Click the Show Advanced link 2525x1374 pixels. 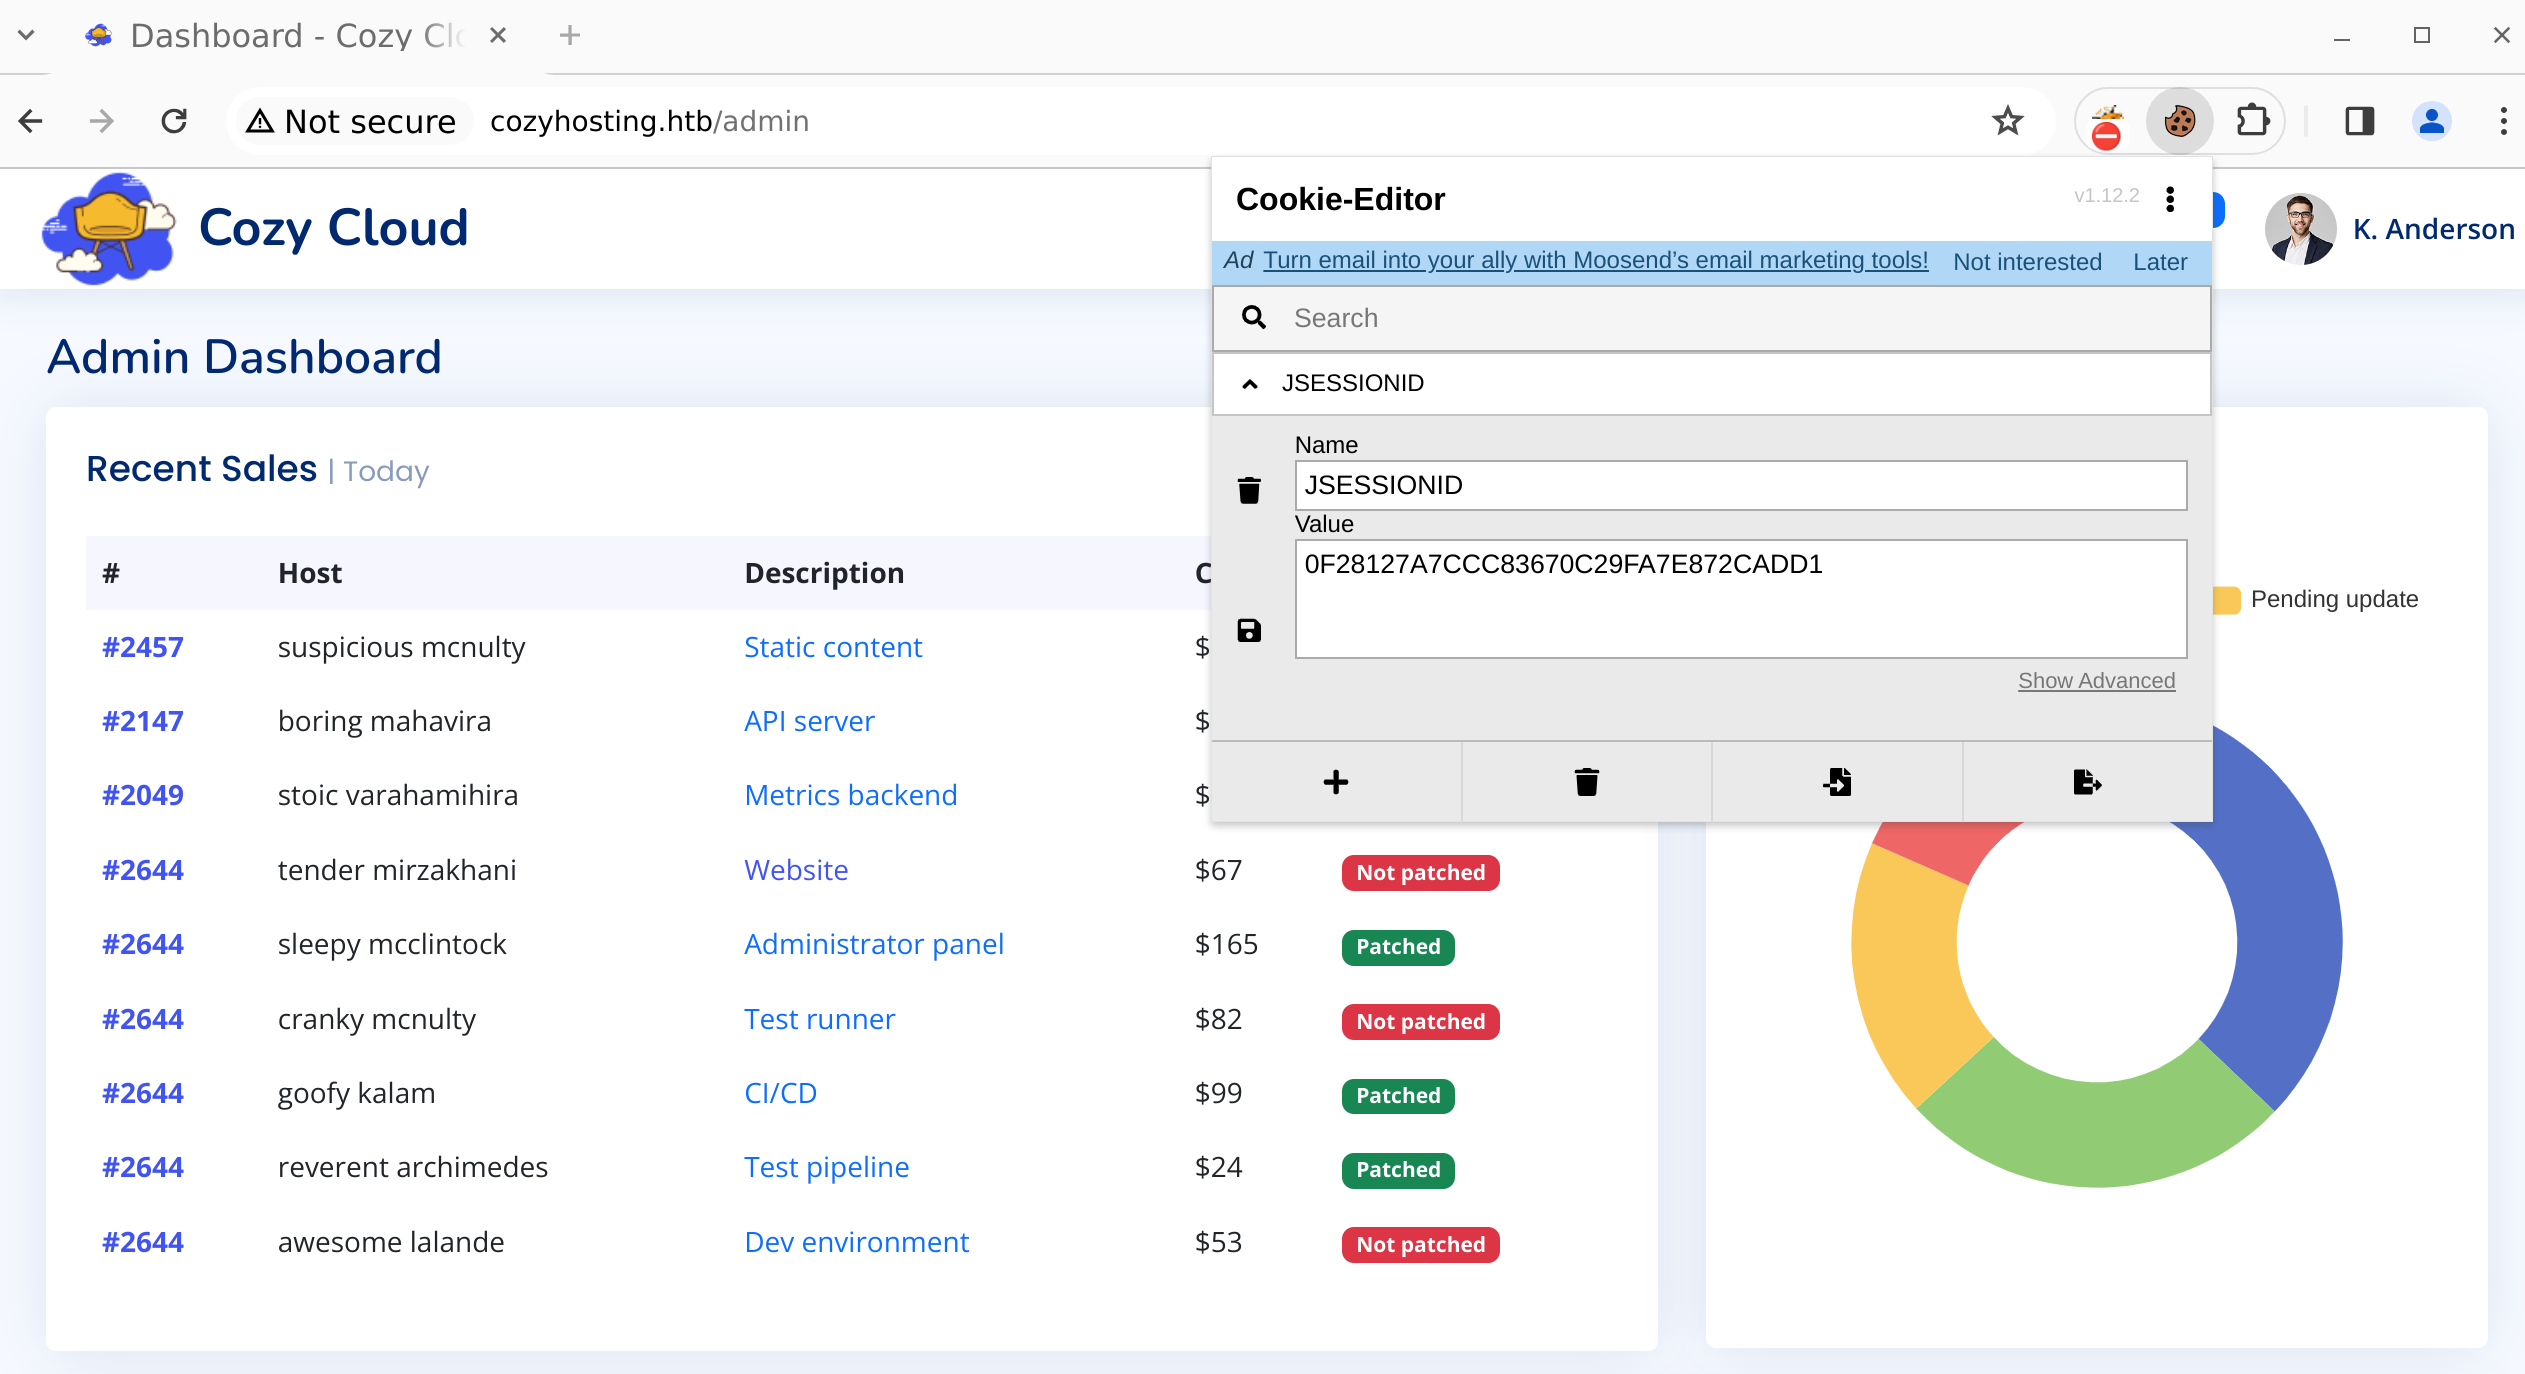pos(2096,680)
